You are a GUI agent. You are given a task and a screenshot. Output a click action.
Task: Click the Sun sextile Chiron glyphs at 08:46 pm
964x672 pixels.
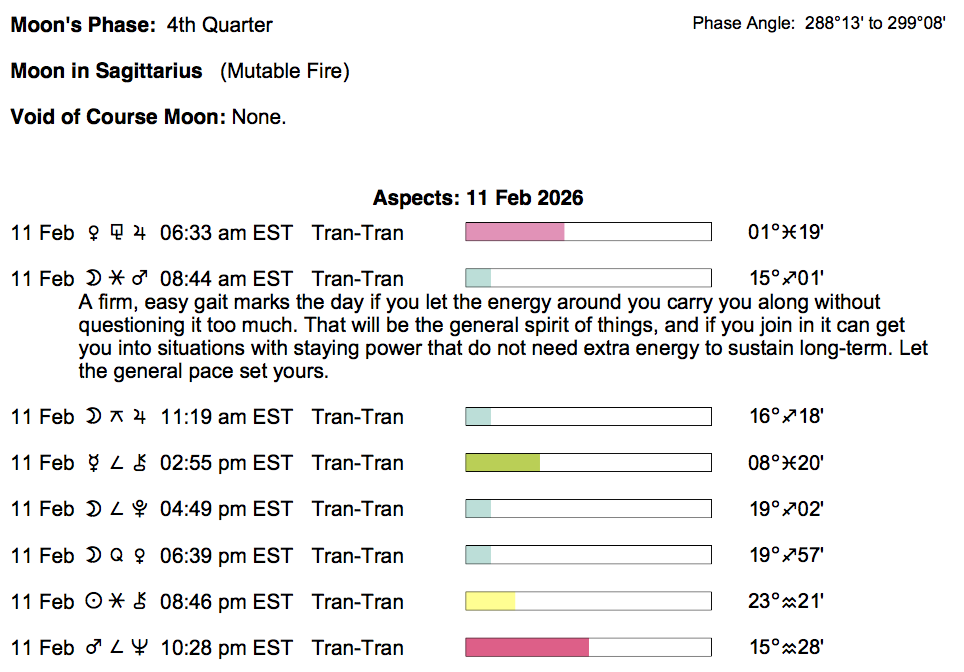click(x=117, y=602)
